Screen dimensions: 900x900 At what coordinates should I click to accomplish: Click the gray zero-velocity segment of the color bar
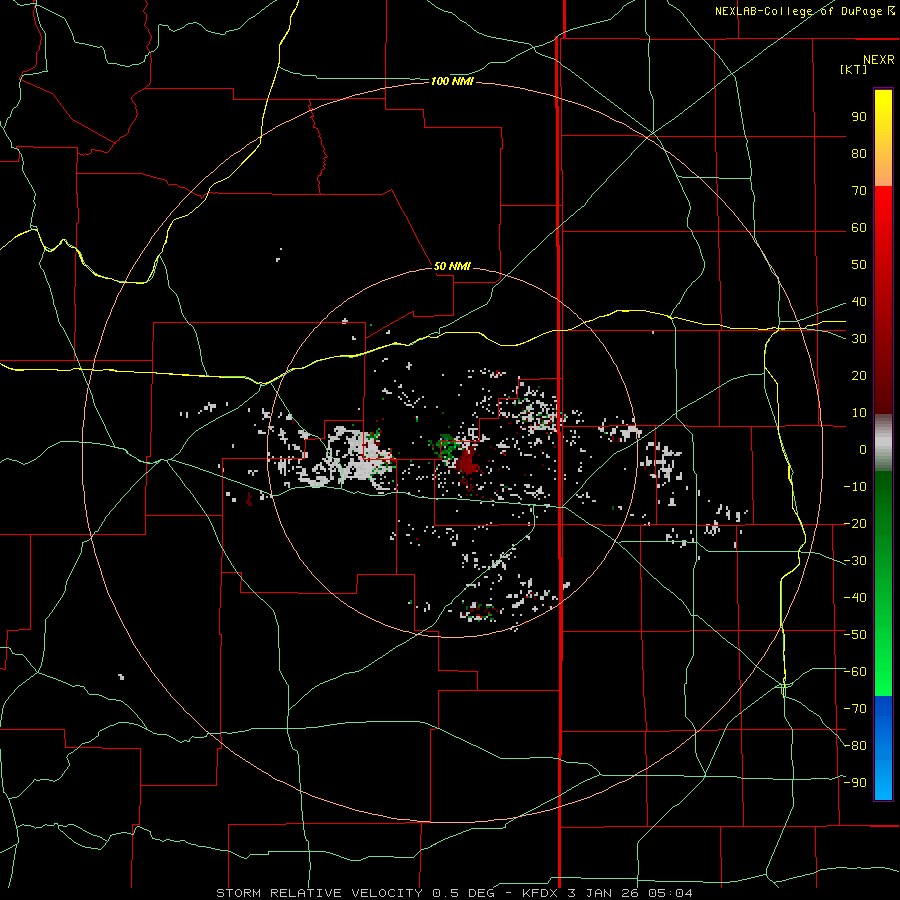[x=883, y=443]
